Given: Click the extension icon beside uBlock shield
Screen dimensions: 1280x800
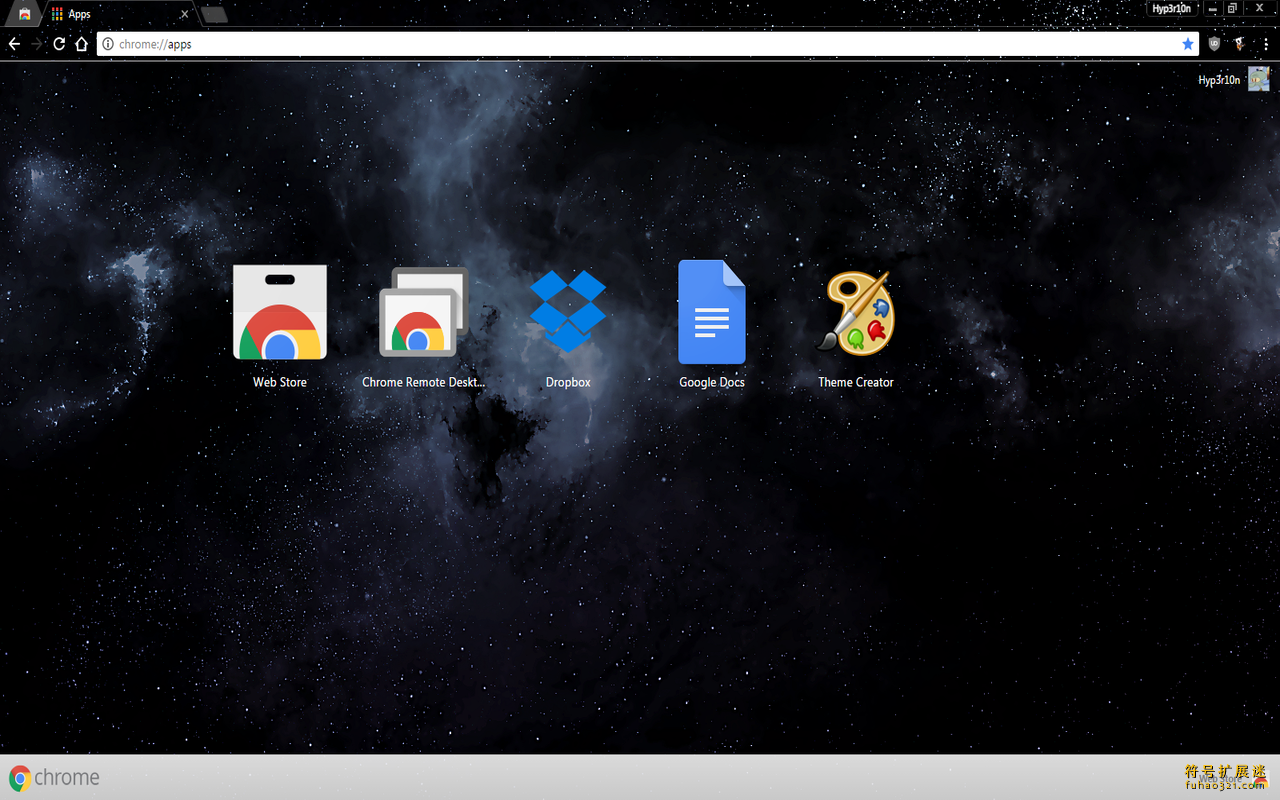Looking at the screenshot, I should 1239,44.
